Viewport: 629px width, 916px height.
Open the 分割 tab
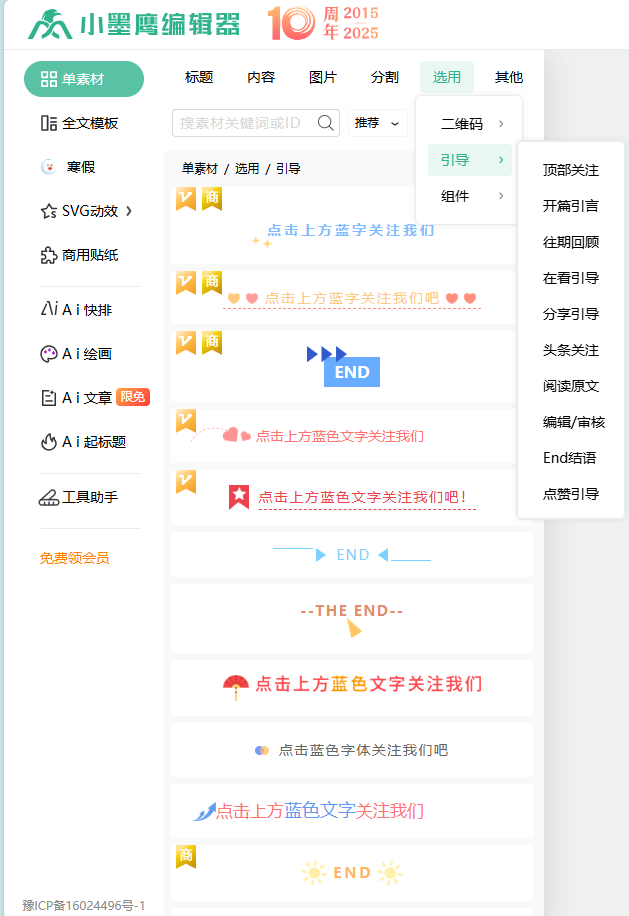pos(384,77)
